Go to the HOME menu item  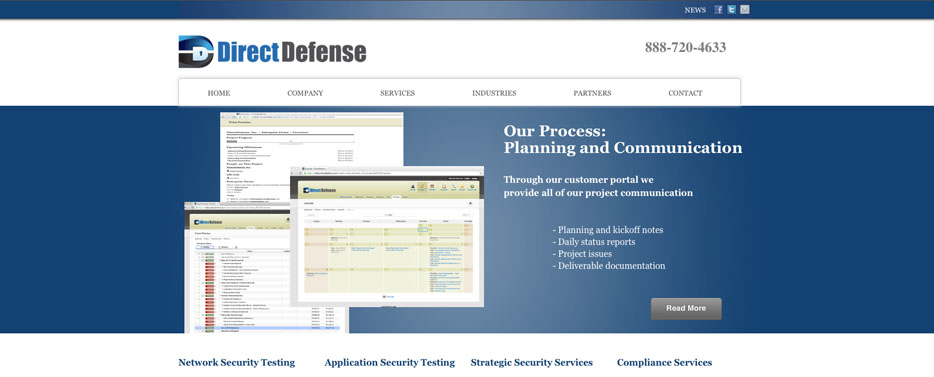[219, 93]
